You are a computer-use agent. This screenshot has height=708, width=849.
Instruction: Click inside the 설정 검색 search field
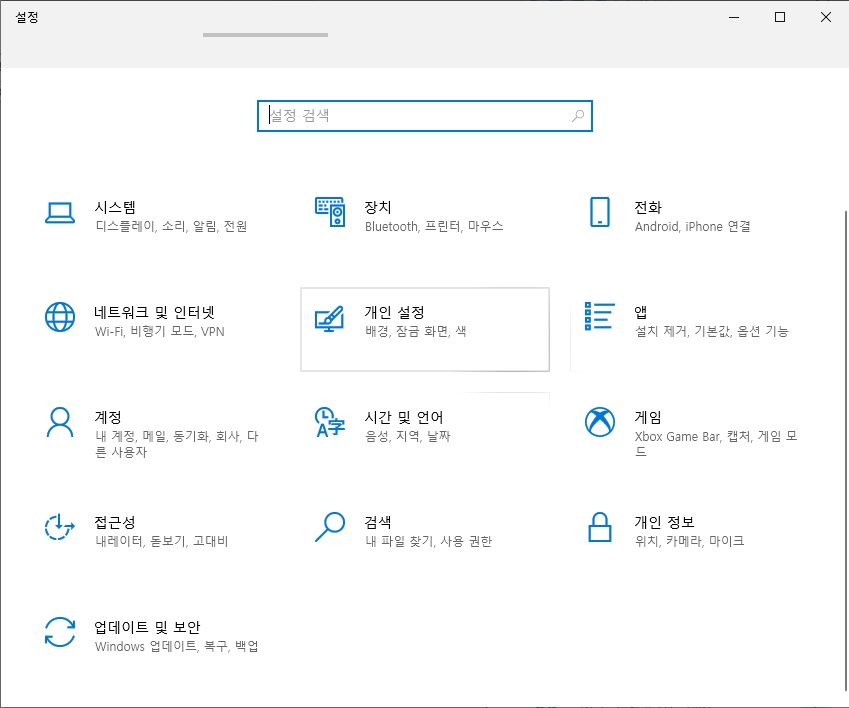(400, 116)
